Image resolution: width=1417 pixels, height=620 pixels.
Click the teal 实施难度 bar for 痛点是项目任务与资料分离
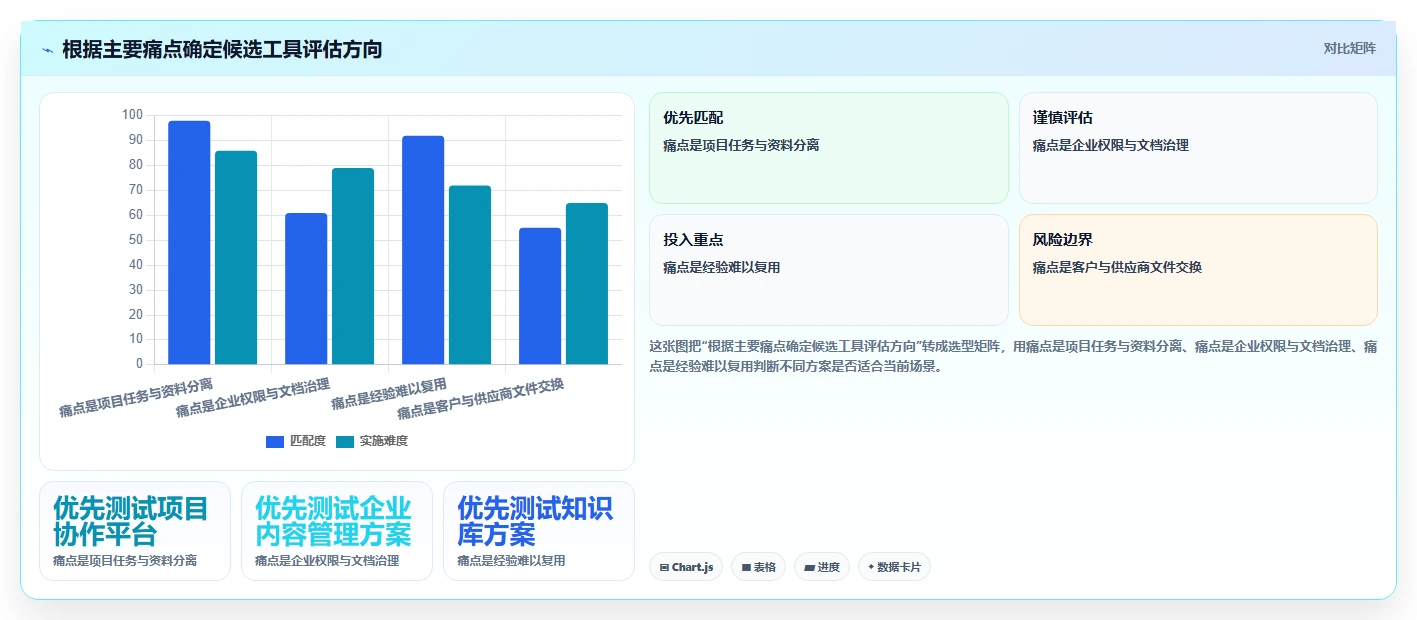[x=236, y=257]
